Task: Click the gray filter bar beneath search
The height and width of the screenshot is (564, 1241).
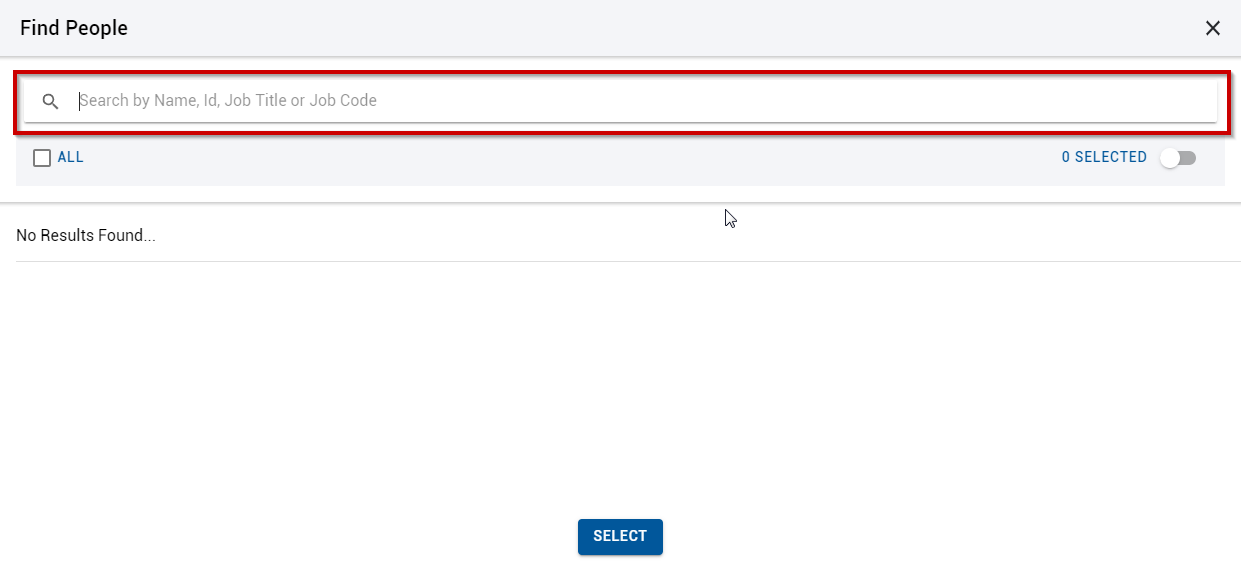Action: tap(620, 160)
